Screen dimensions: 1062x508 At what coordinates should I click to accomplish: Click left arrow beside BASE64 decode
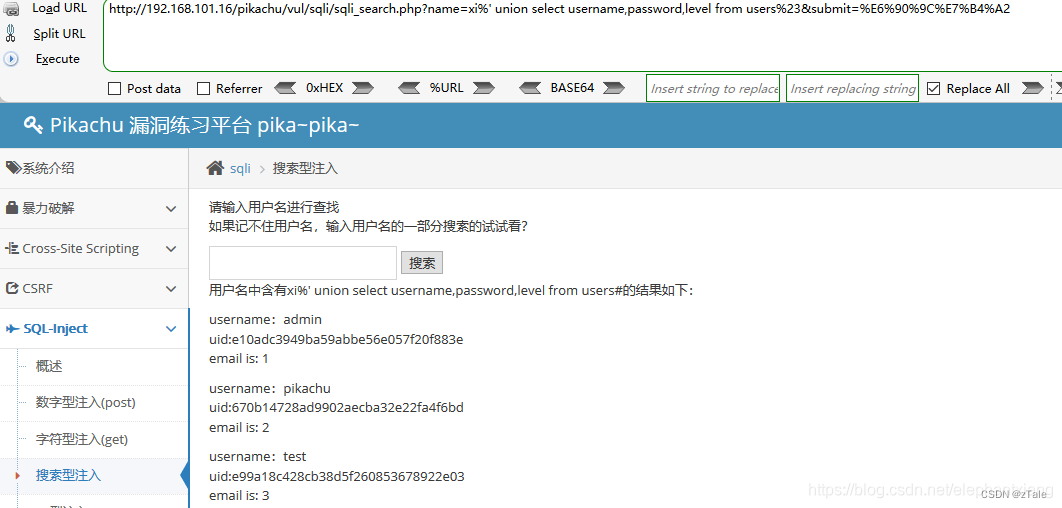coord(530,87)
